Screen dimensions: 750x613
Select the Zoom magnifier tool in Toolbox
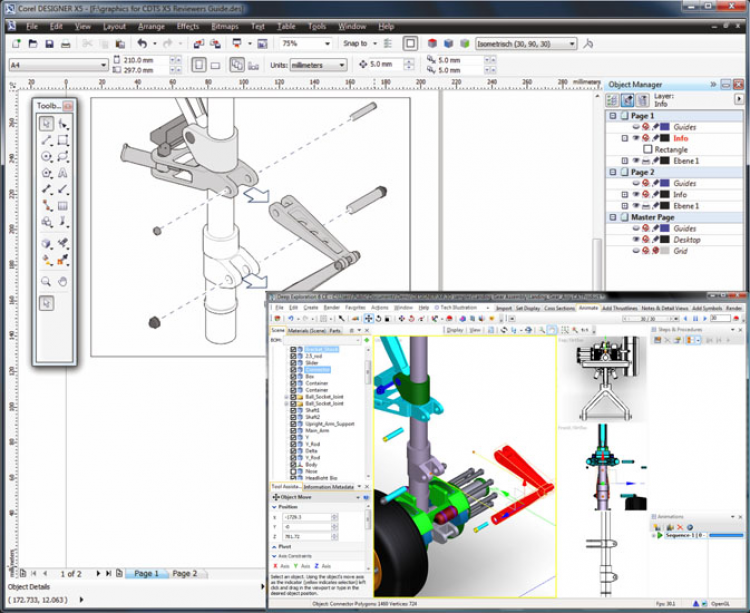point(46,282)
